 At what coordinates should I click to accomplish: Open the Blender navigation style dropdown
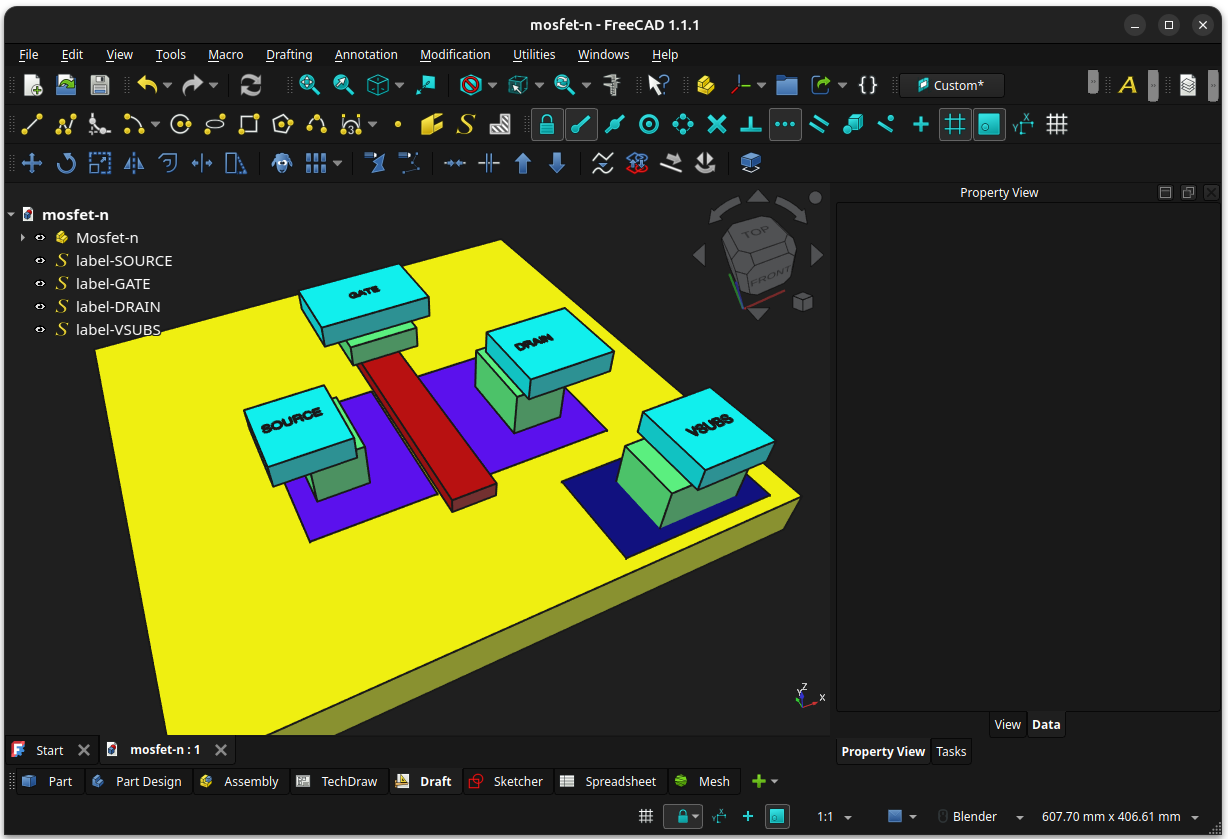coord(983,817)
